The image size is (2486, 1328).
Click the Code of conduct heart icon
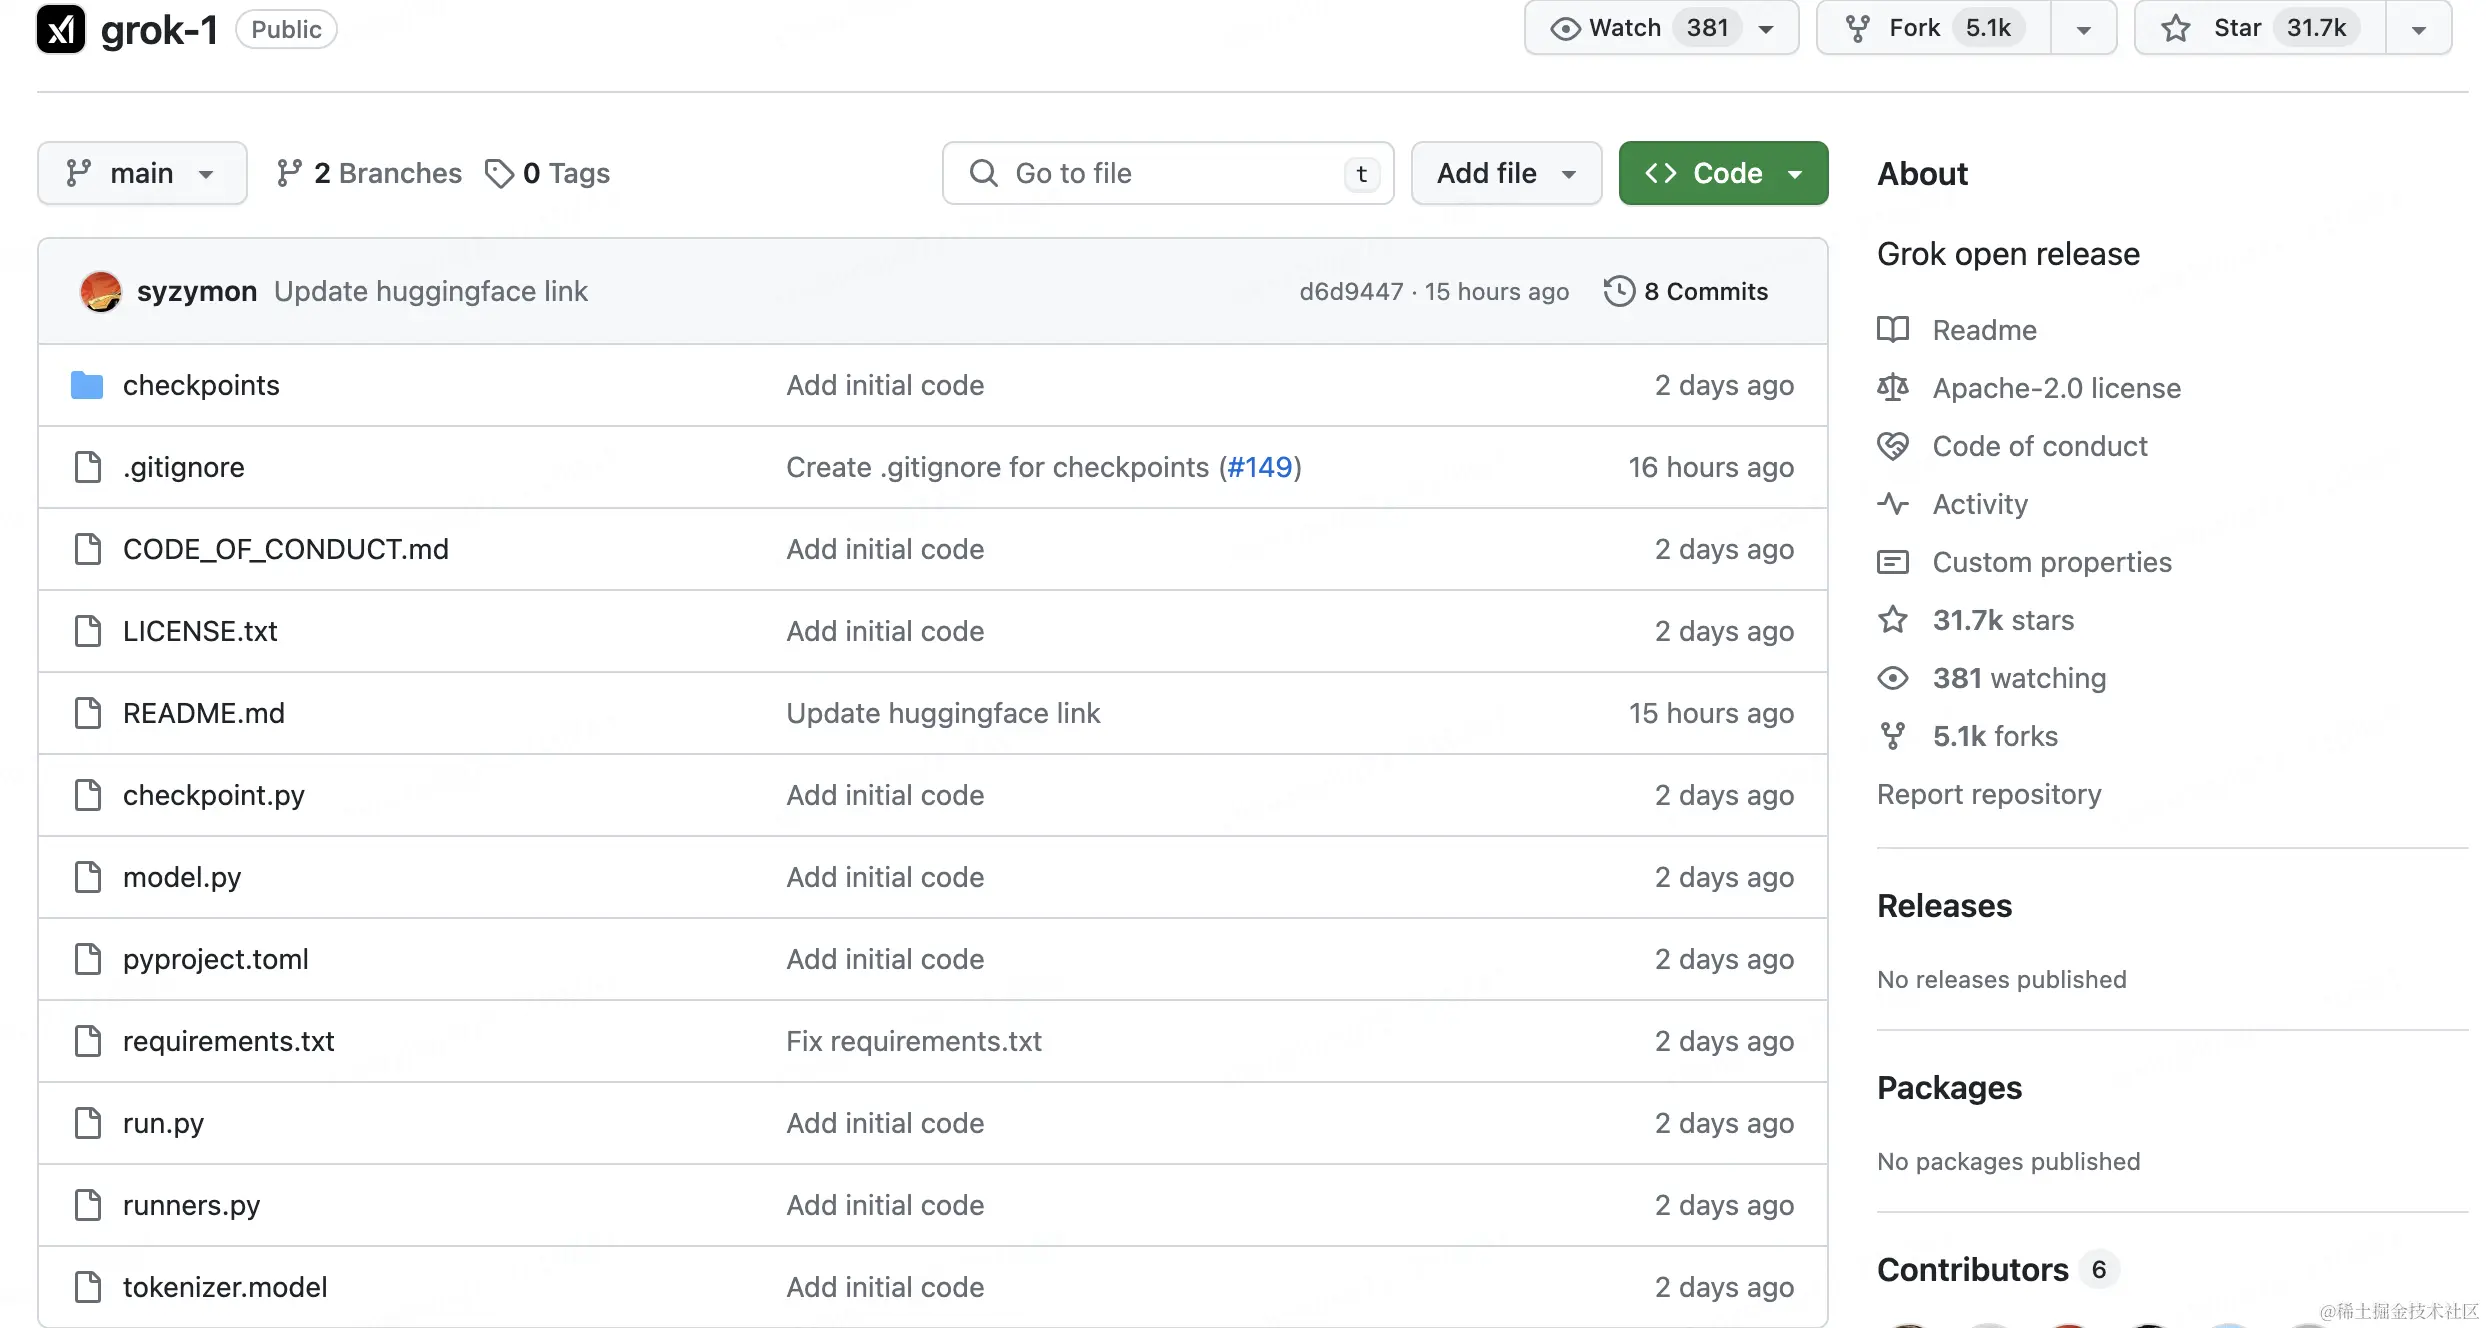(1892, 446)
